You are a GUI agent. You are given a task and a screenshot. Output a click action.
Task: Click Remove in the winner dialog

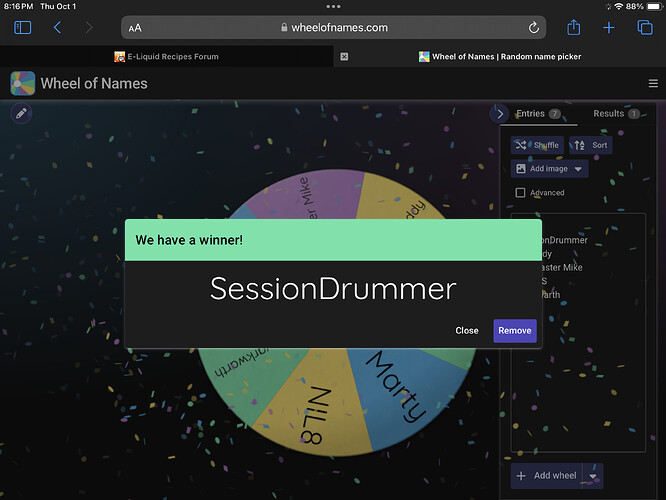[x=515, y=331]
